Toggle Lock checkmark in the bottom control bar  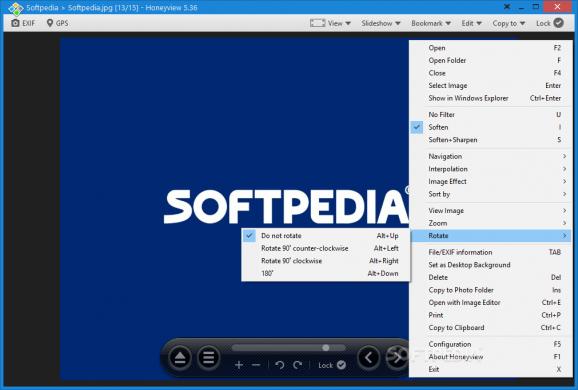click(341, 365)
